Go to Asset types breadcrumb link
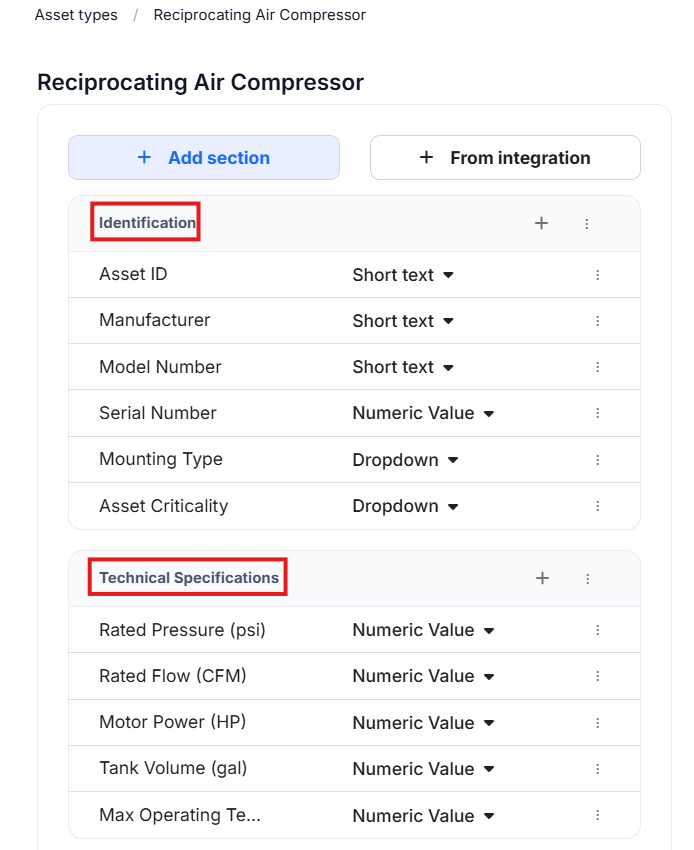Viewport: 694px width, 850px height. point(76,15)
